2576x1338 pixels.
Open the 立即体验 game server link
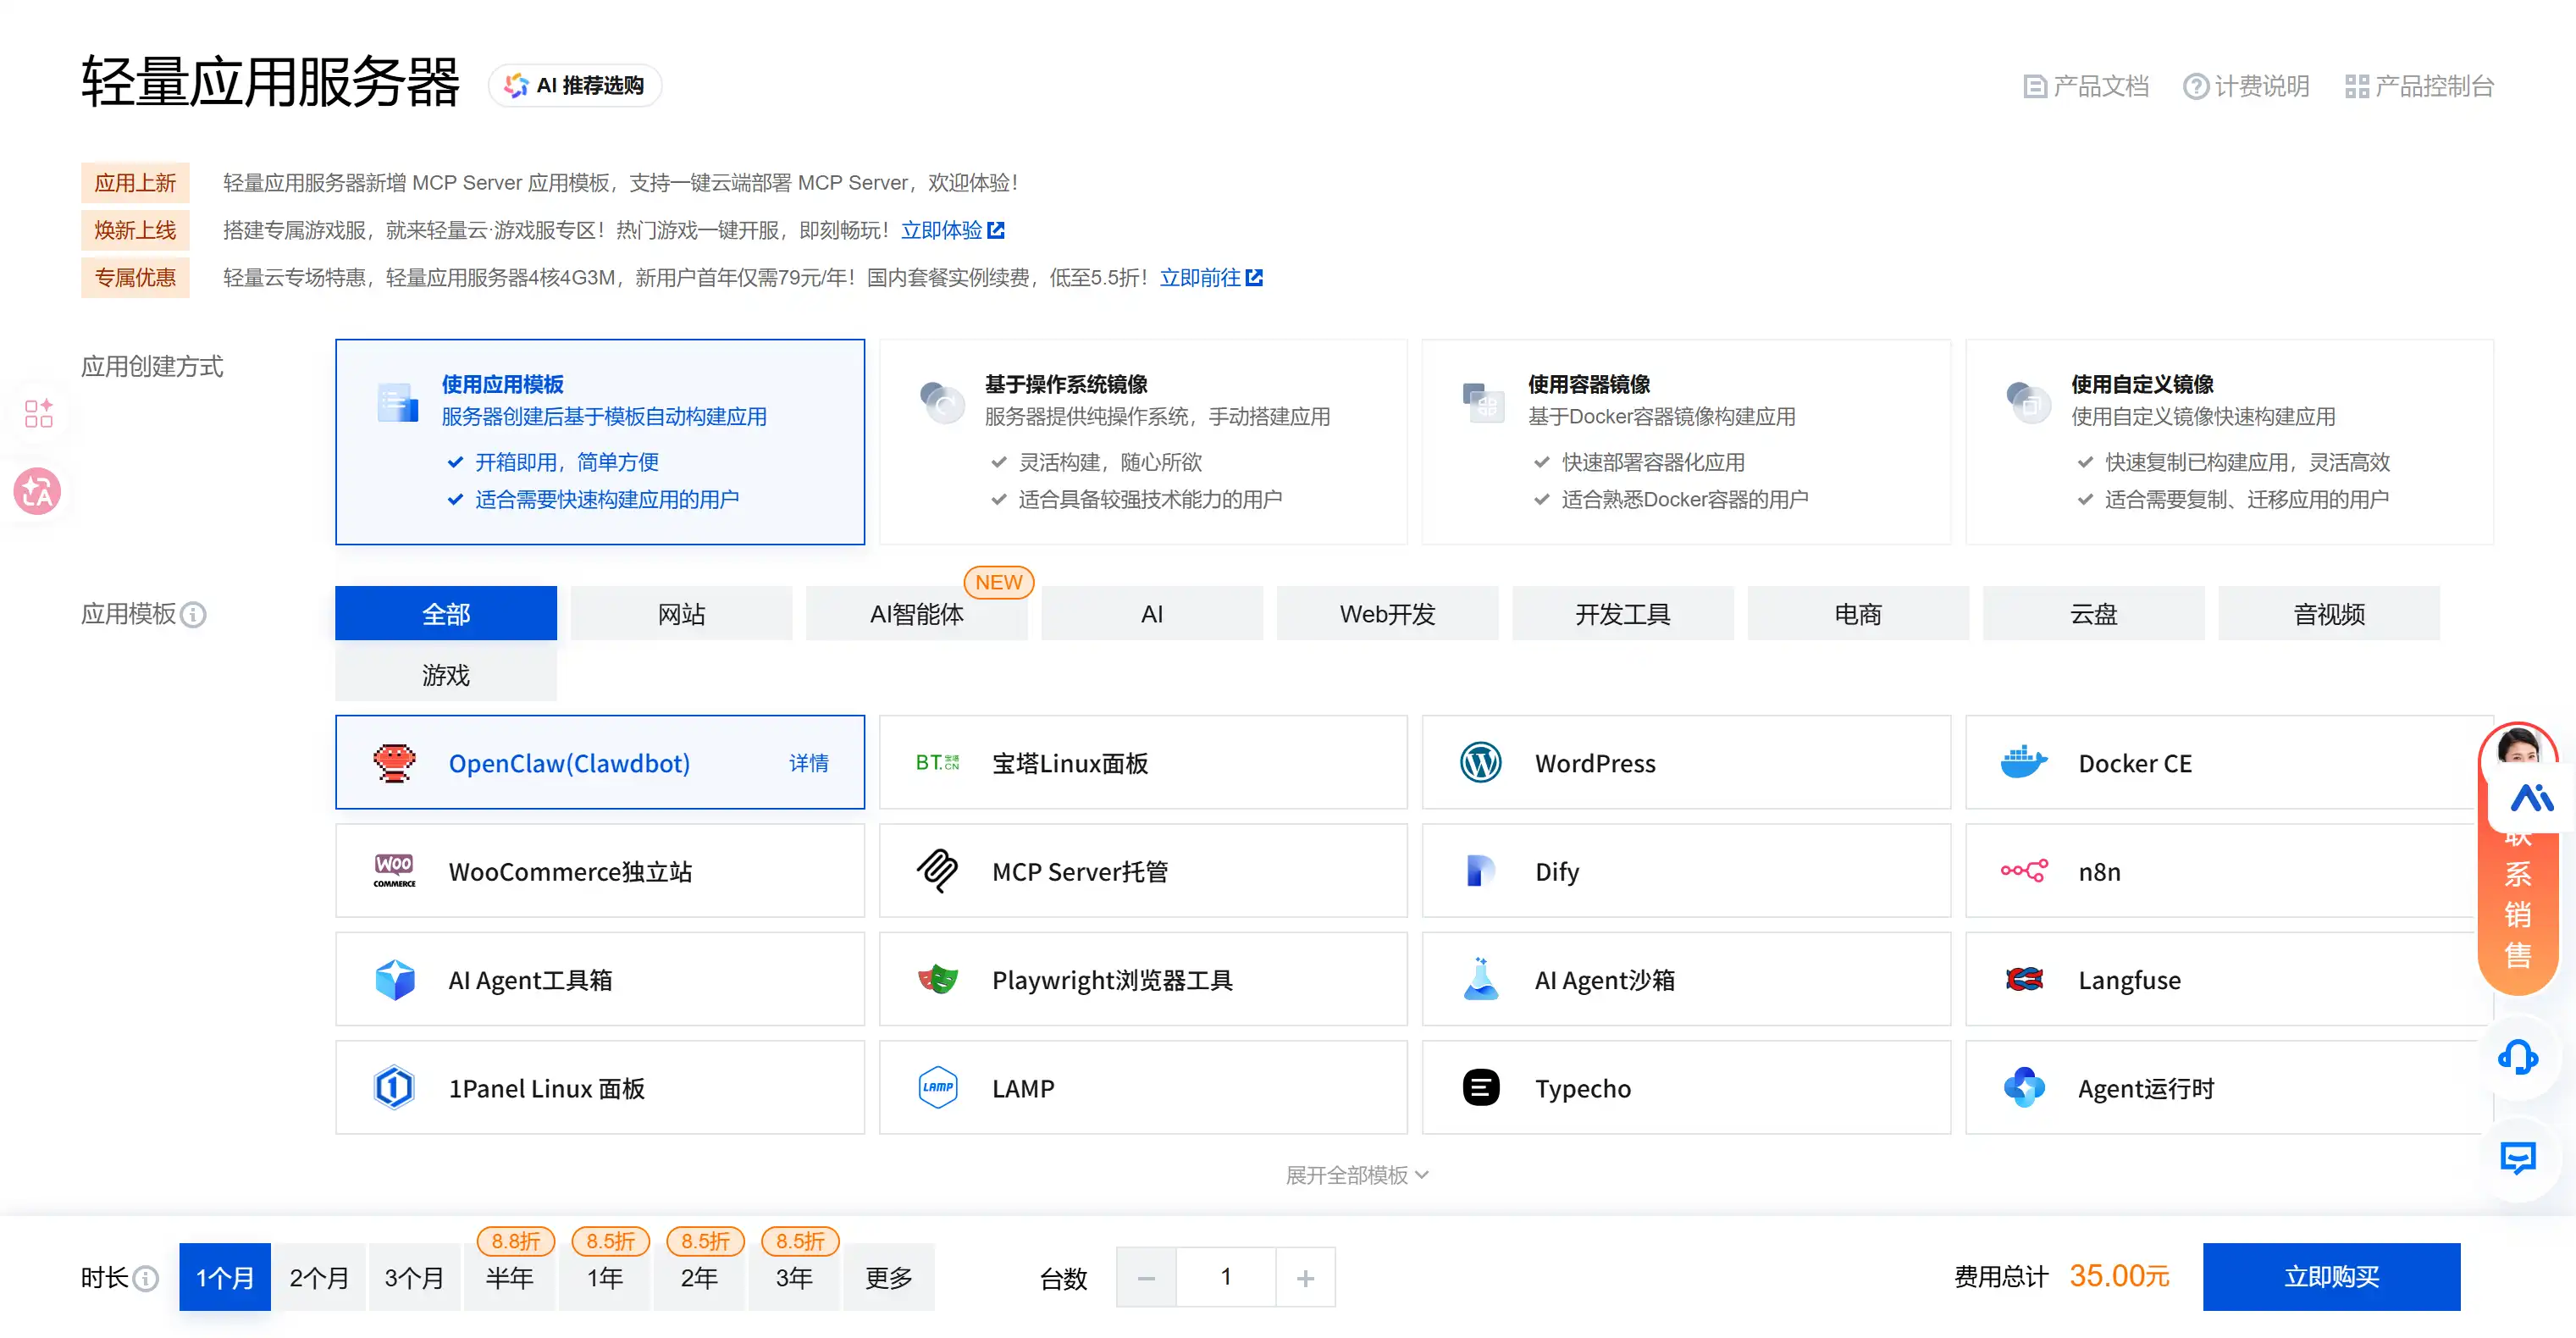(944, 229)
